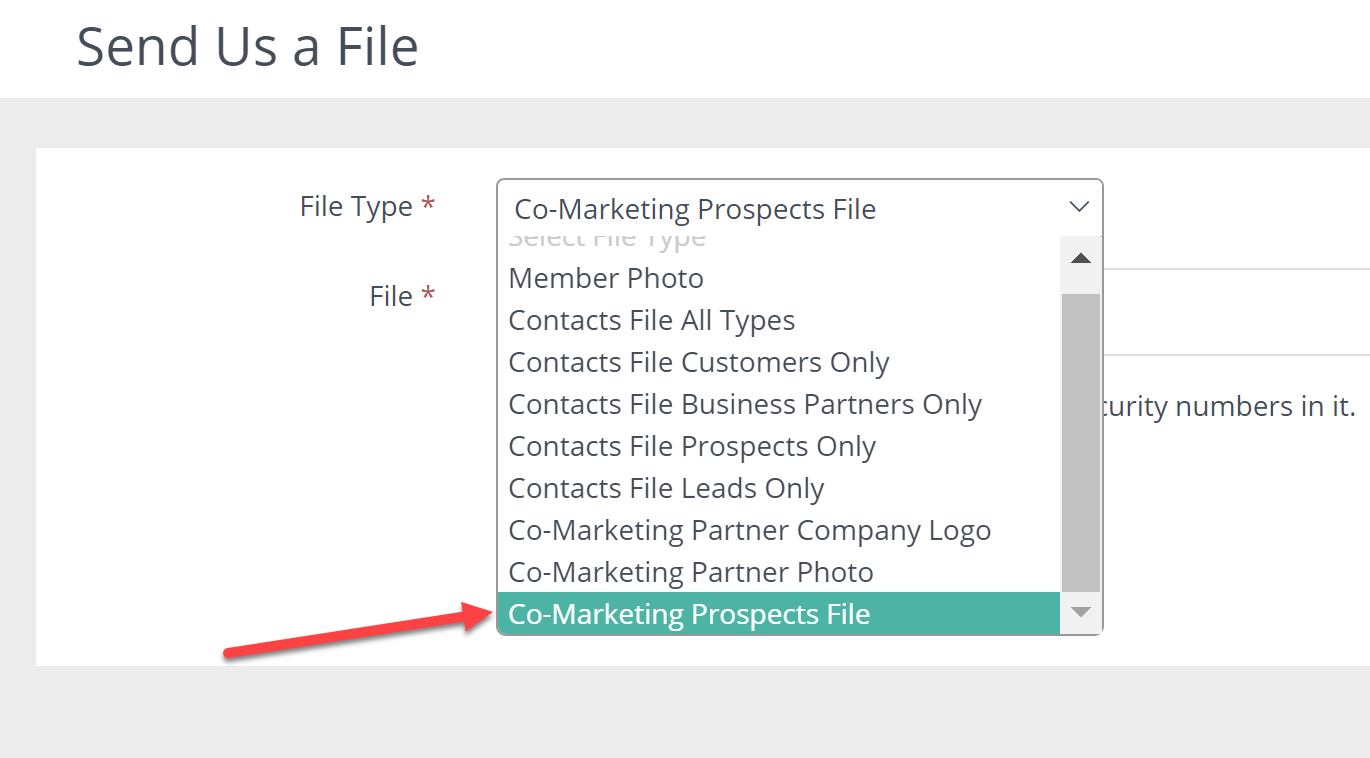Image resolution: width=1370 pixels, height=758 pixels.
Task: Pick Co-Marketing Partner Company Logo
Action: point(749,530)
